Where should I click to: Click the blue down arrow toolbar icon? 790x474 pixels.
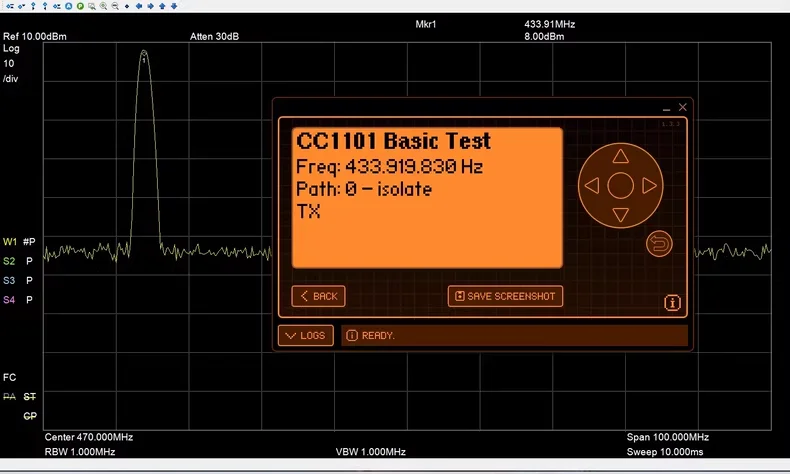pos(174,6)
